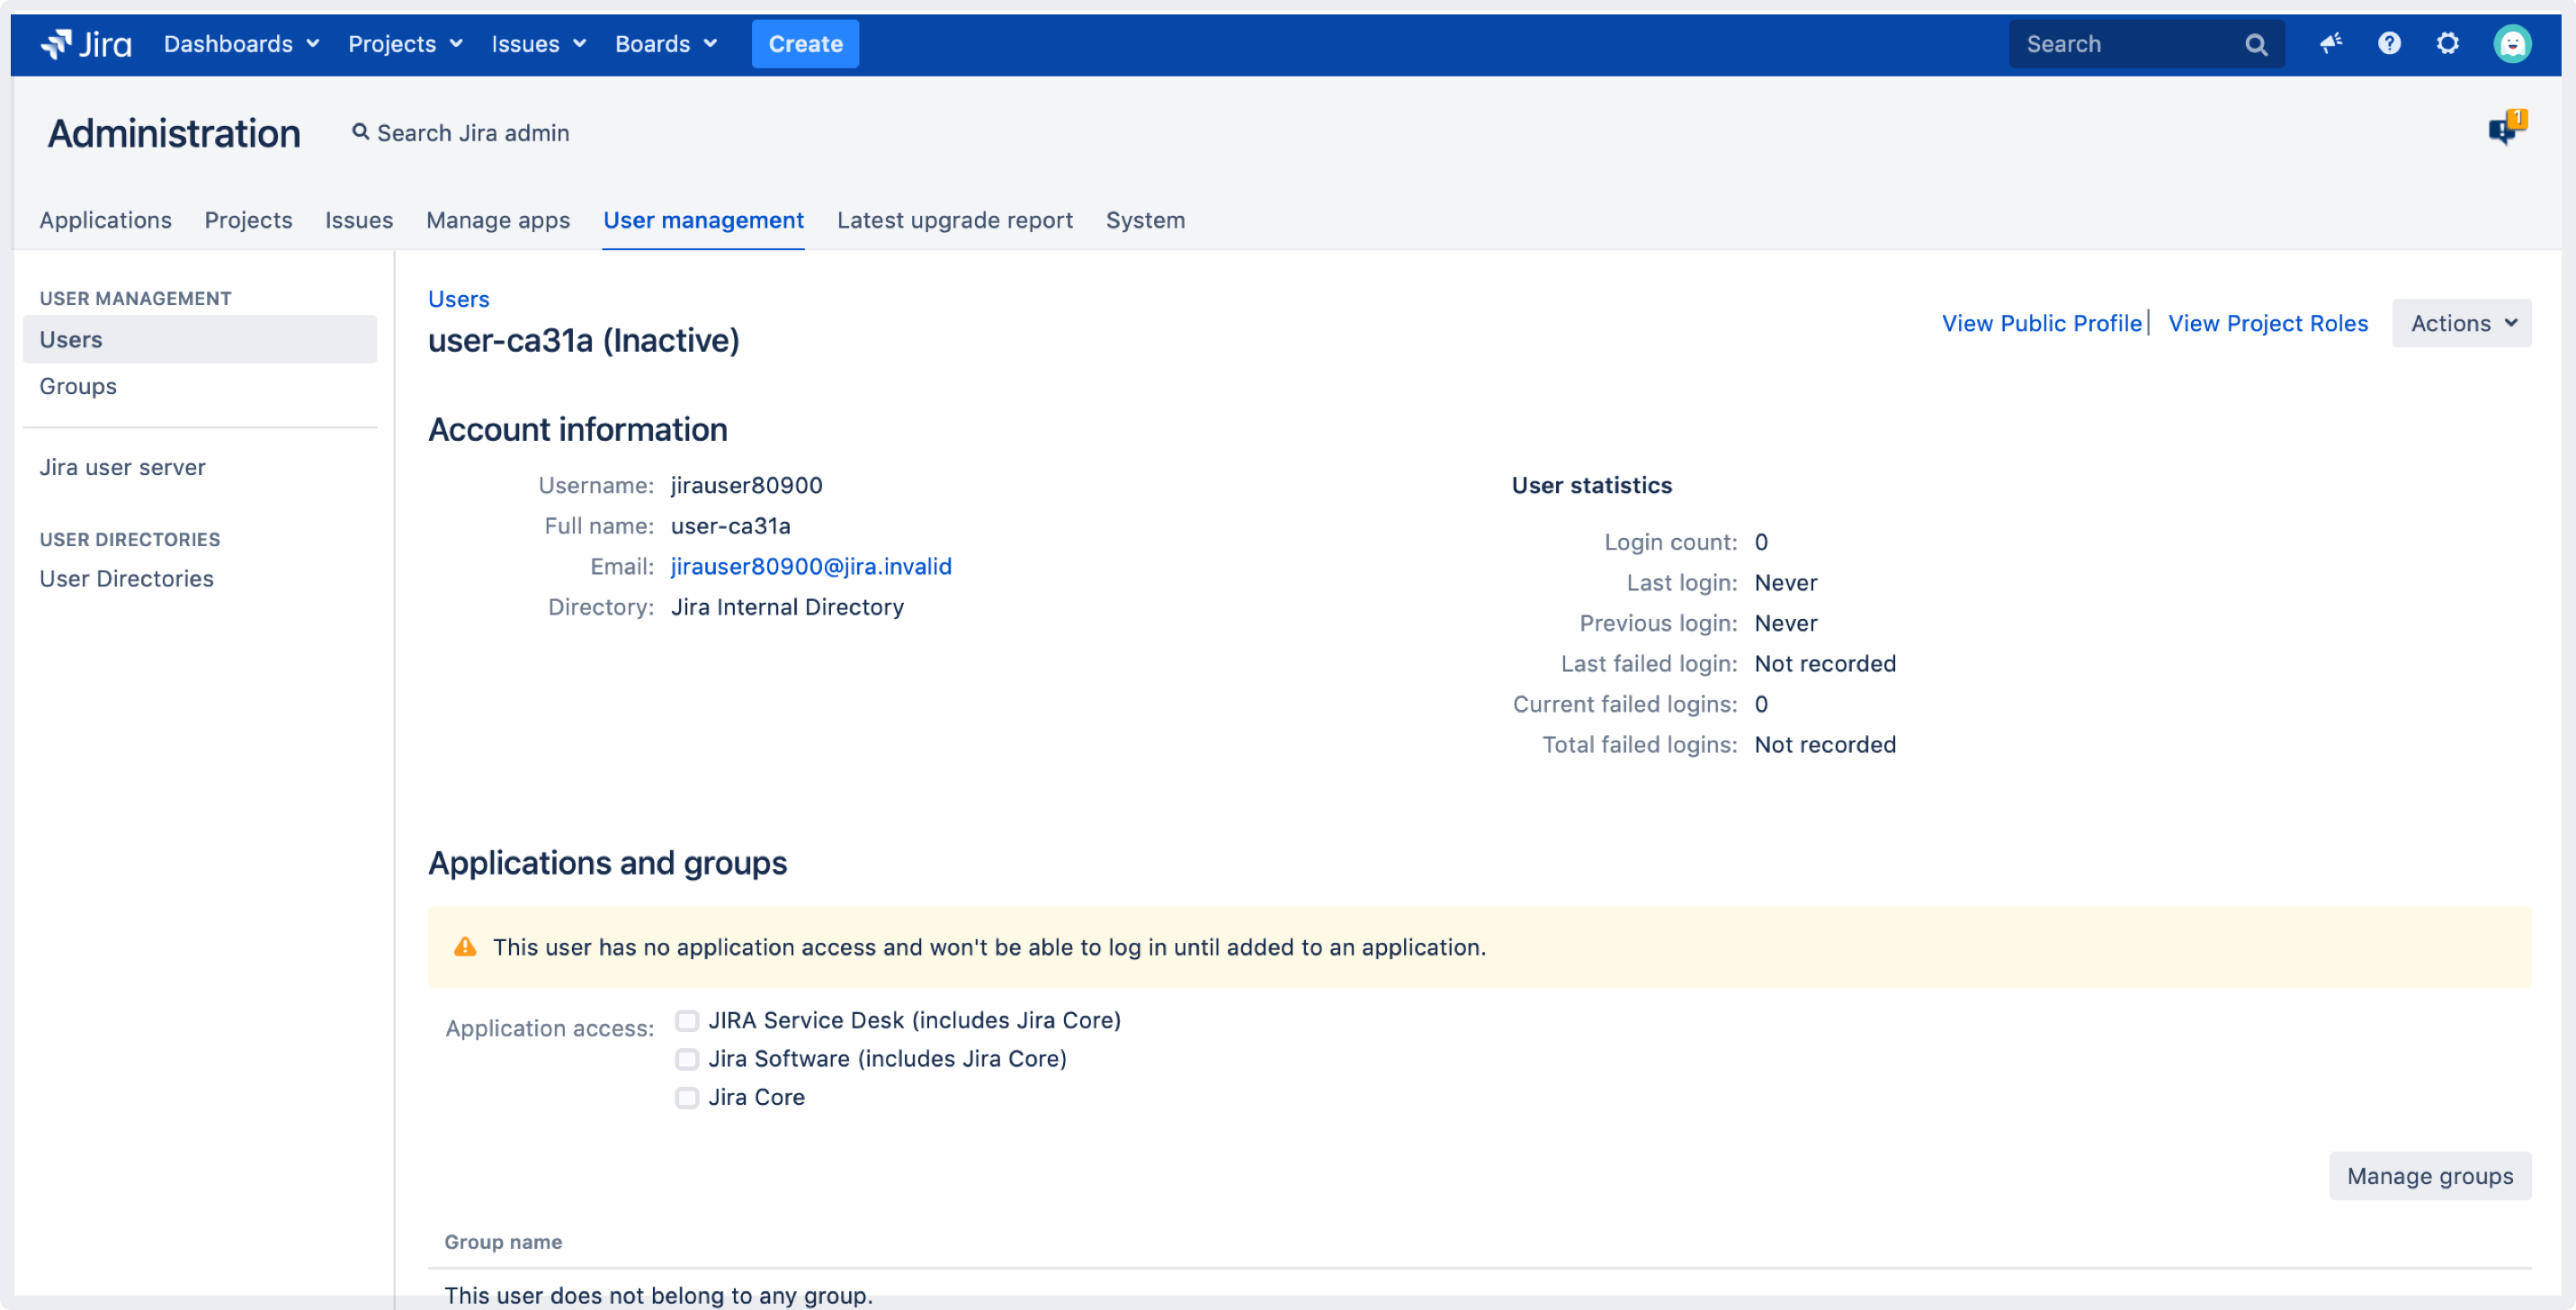This screenshot has width=2576, height=1310.
Task: Open the feedback megaphone icon
Action: [2331, 43]
